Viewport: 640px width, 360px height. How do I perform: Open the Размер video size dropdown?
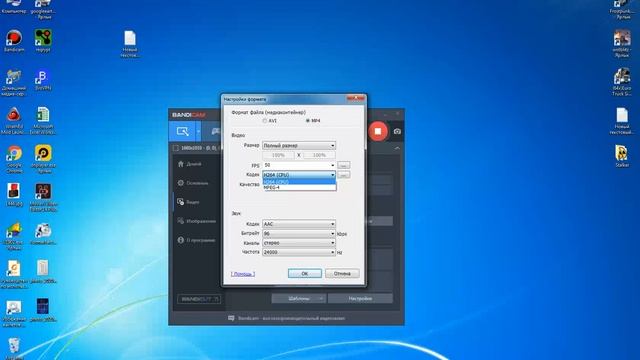[299, 146]
